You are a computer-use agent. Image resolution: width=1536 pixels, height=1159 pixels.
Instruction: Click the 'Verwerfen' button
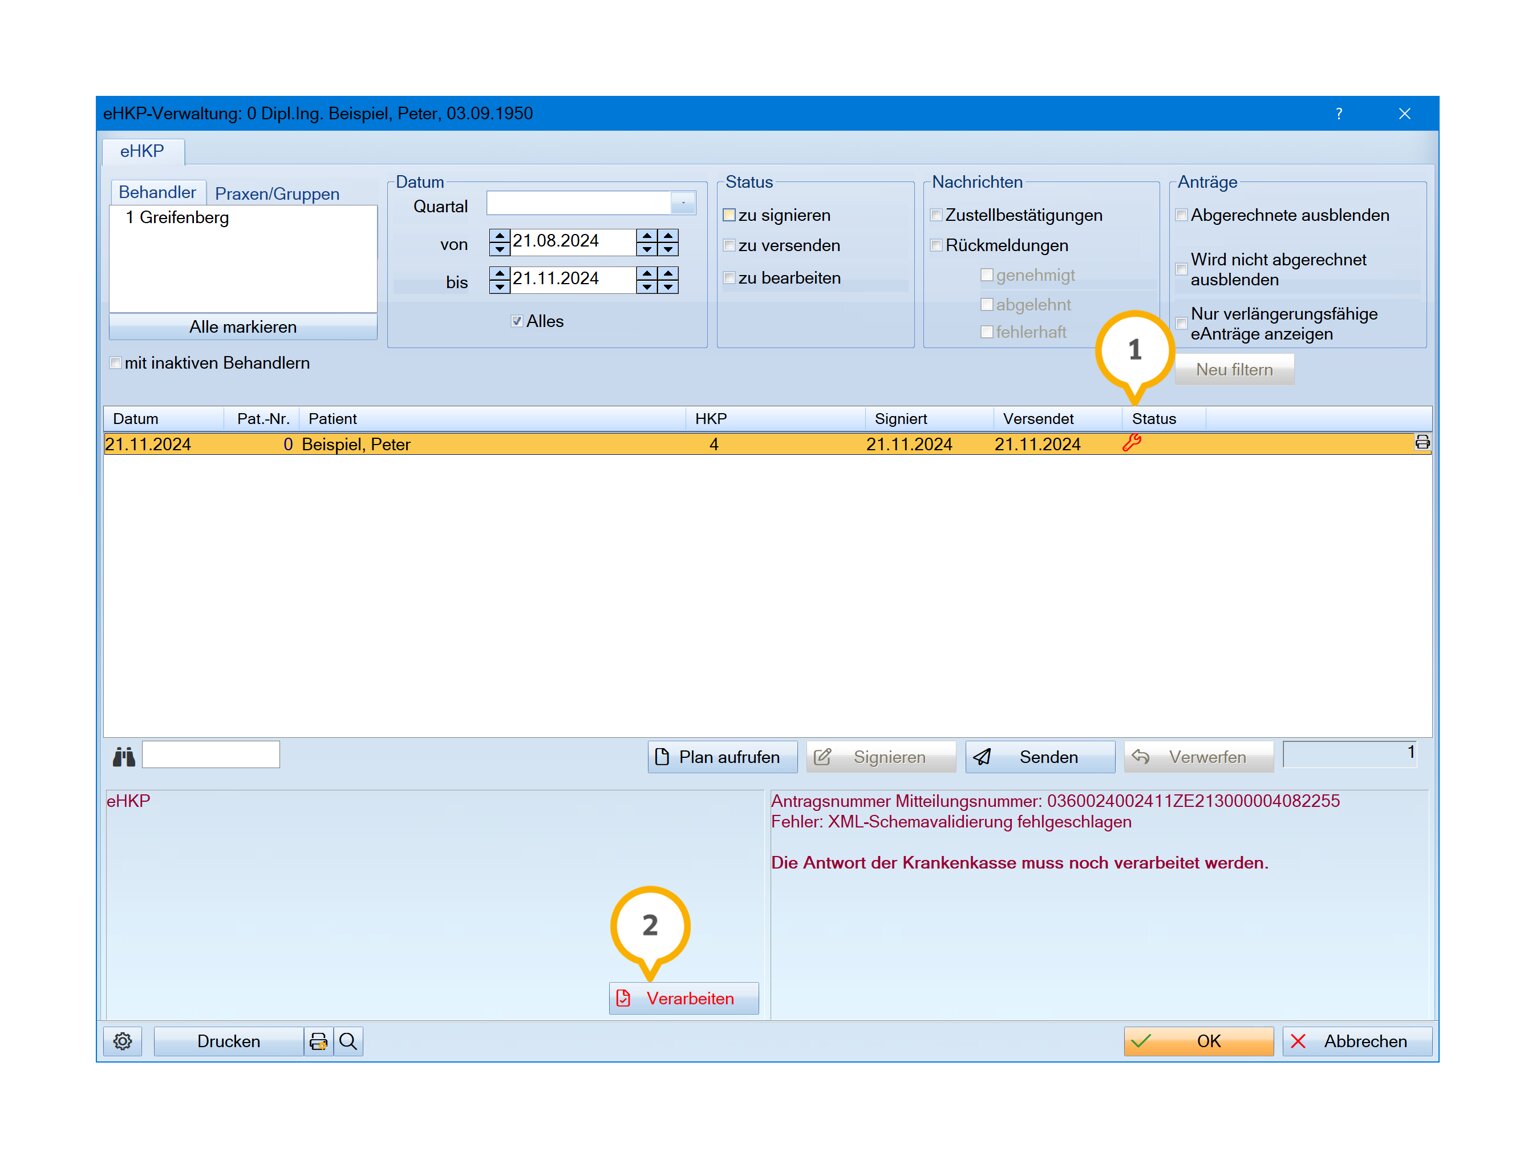pos(1199,757)
